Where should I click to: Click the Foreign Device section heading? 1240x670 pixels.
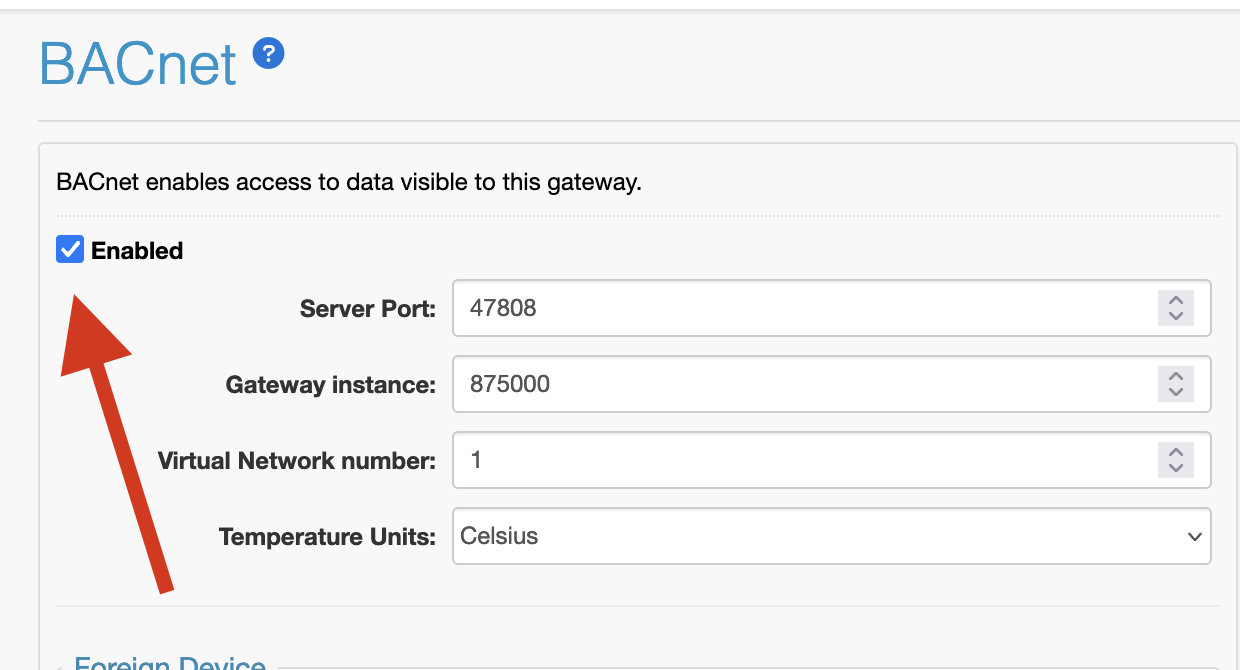tap(170, 664)
